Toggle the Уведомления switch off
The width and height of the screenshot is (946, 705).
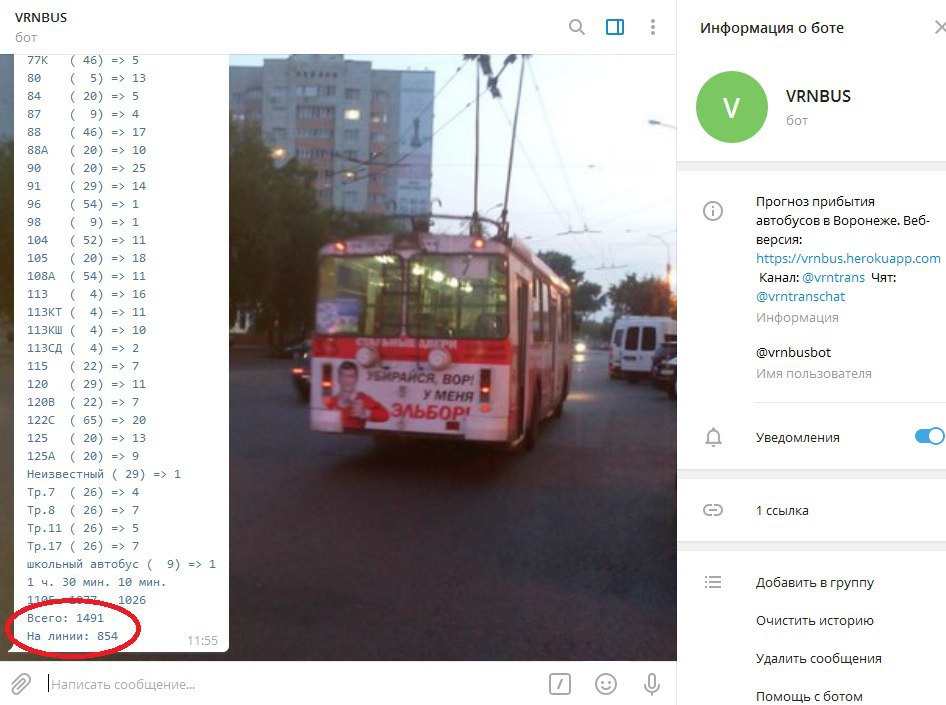tap(929, 436)
